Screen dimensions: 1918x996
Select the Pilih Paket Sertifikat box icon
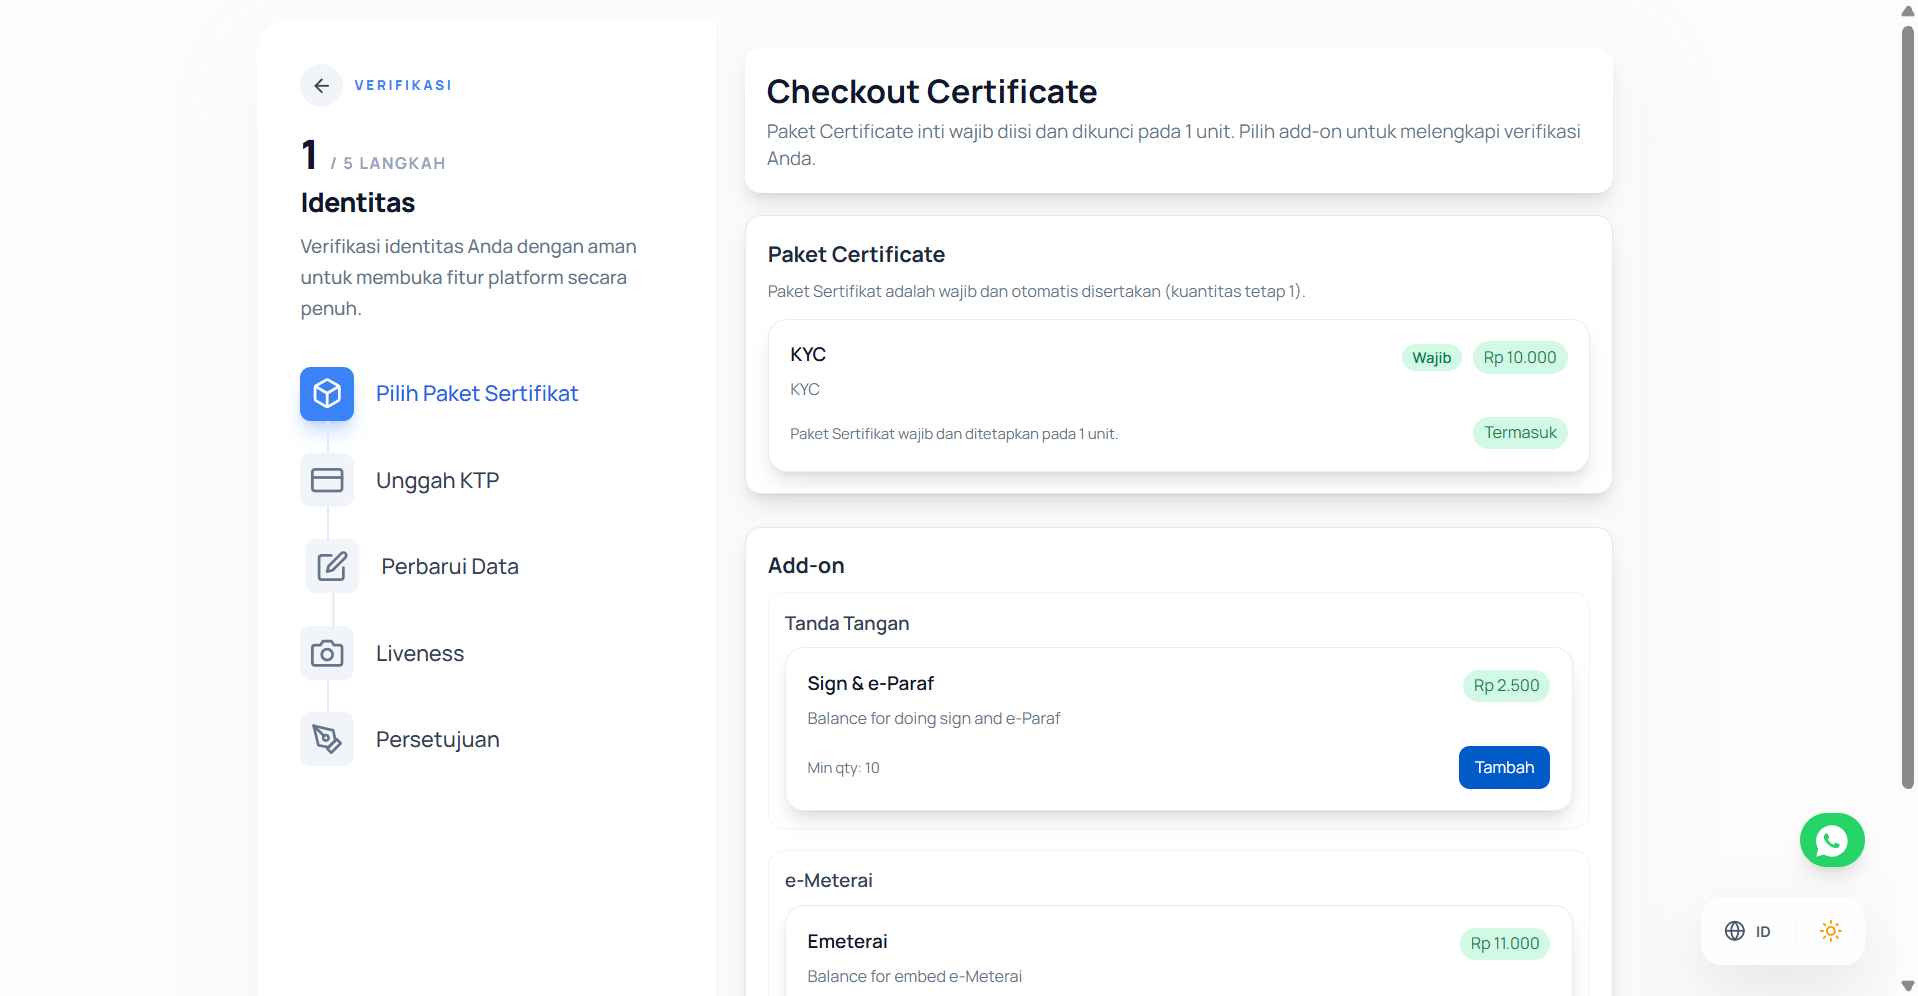327,394
